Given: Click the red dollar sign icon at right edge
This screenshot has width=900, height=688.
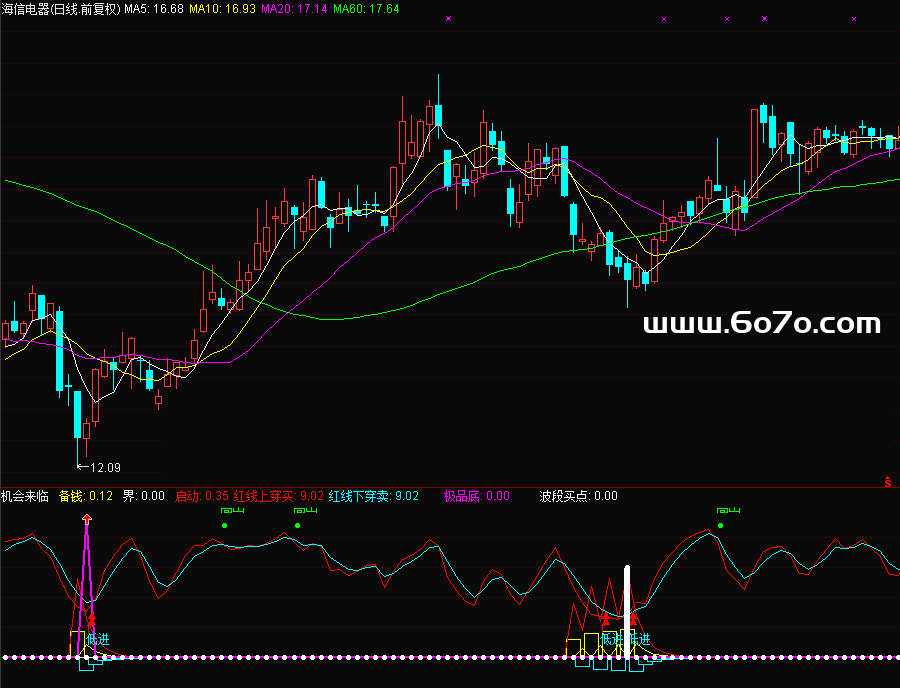Looking at the screenshot, I should [x=888, y=482].
